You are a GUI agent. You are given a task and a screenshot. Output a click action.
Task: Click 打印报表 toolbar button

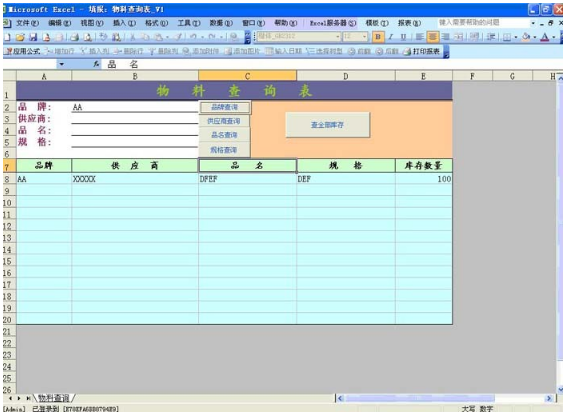coord(422,51)
